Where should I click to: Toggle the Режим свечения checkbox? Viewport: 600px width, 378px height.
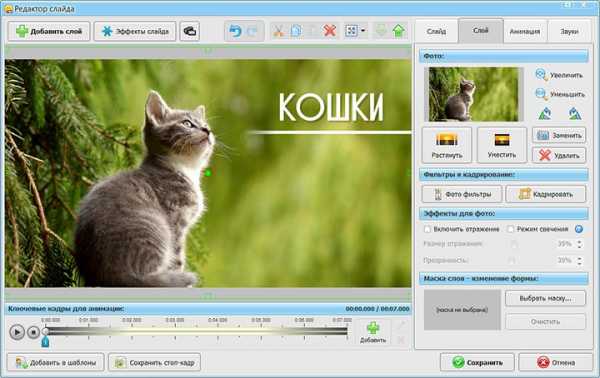(x=510, y=229)
